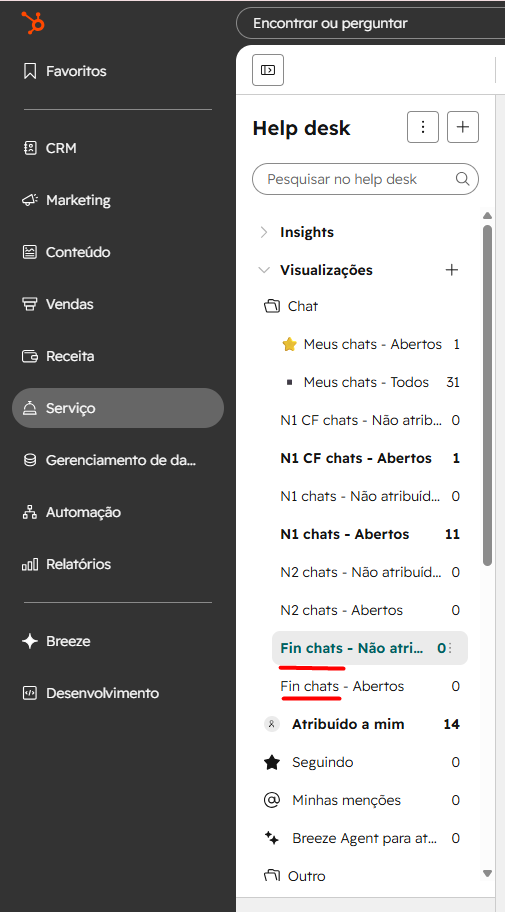Open the Breeze menu label

pyautogui.click(x=68, y=641)
